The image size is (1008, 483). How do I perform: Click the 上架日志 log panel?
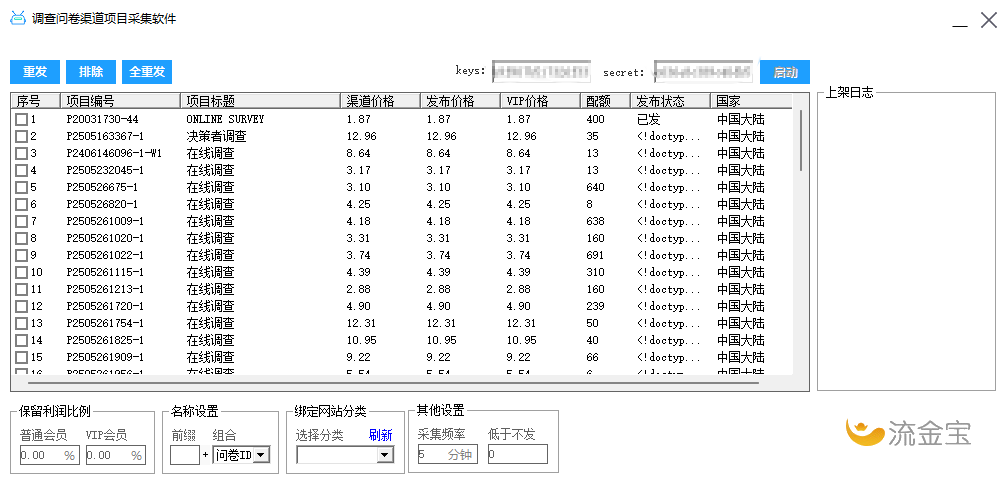(906, 241)
